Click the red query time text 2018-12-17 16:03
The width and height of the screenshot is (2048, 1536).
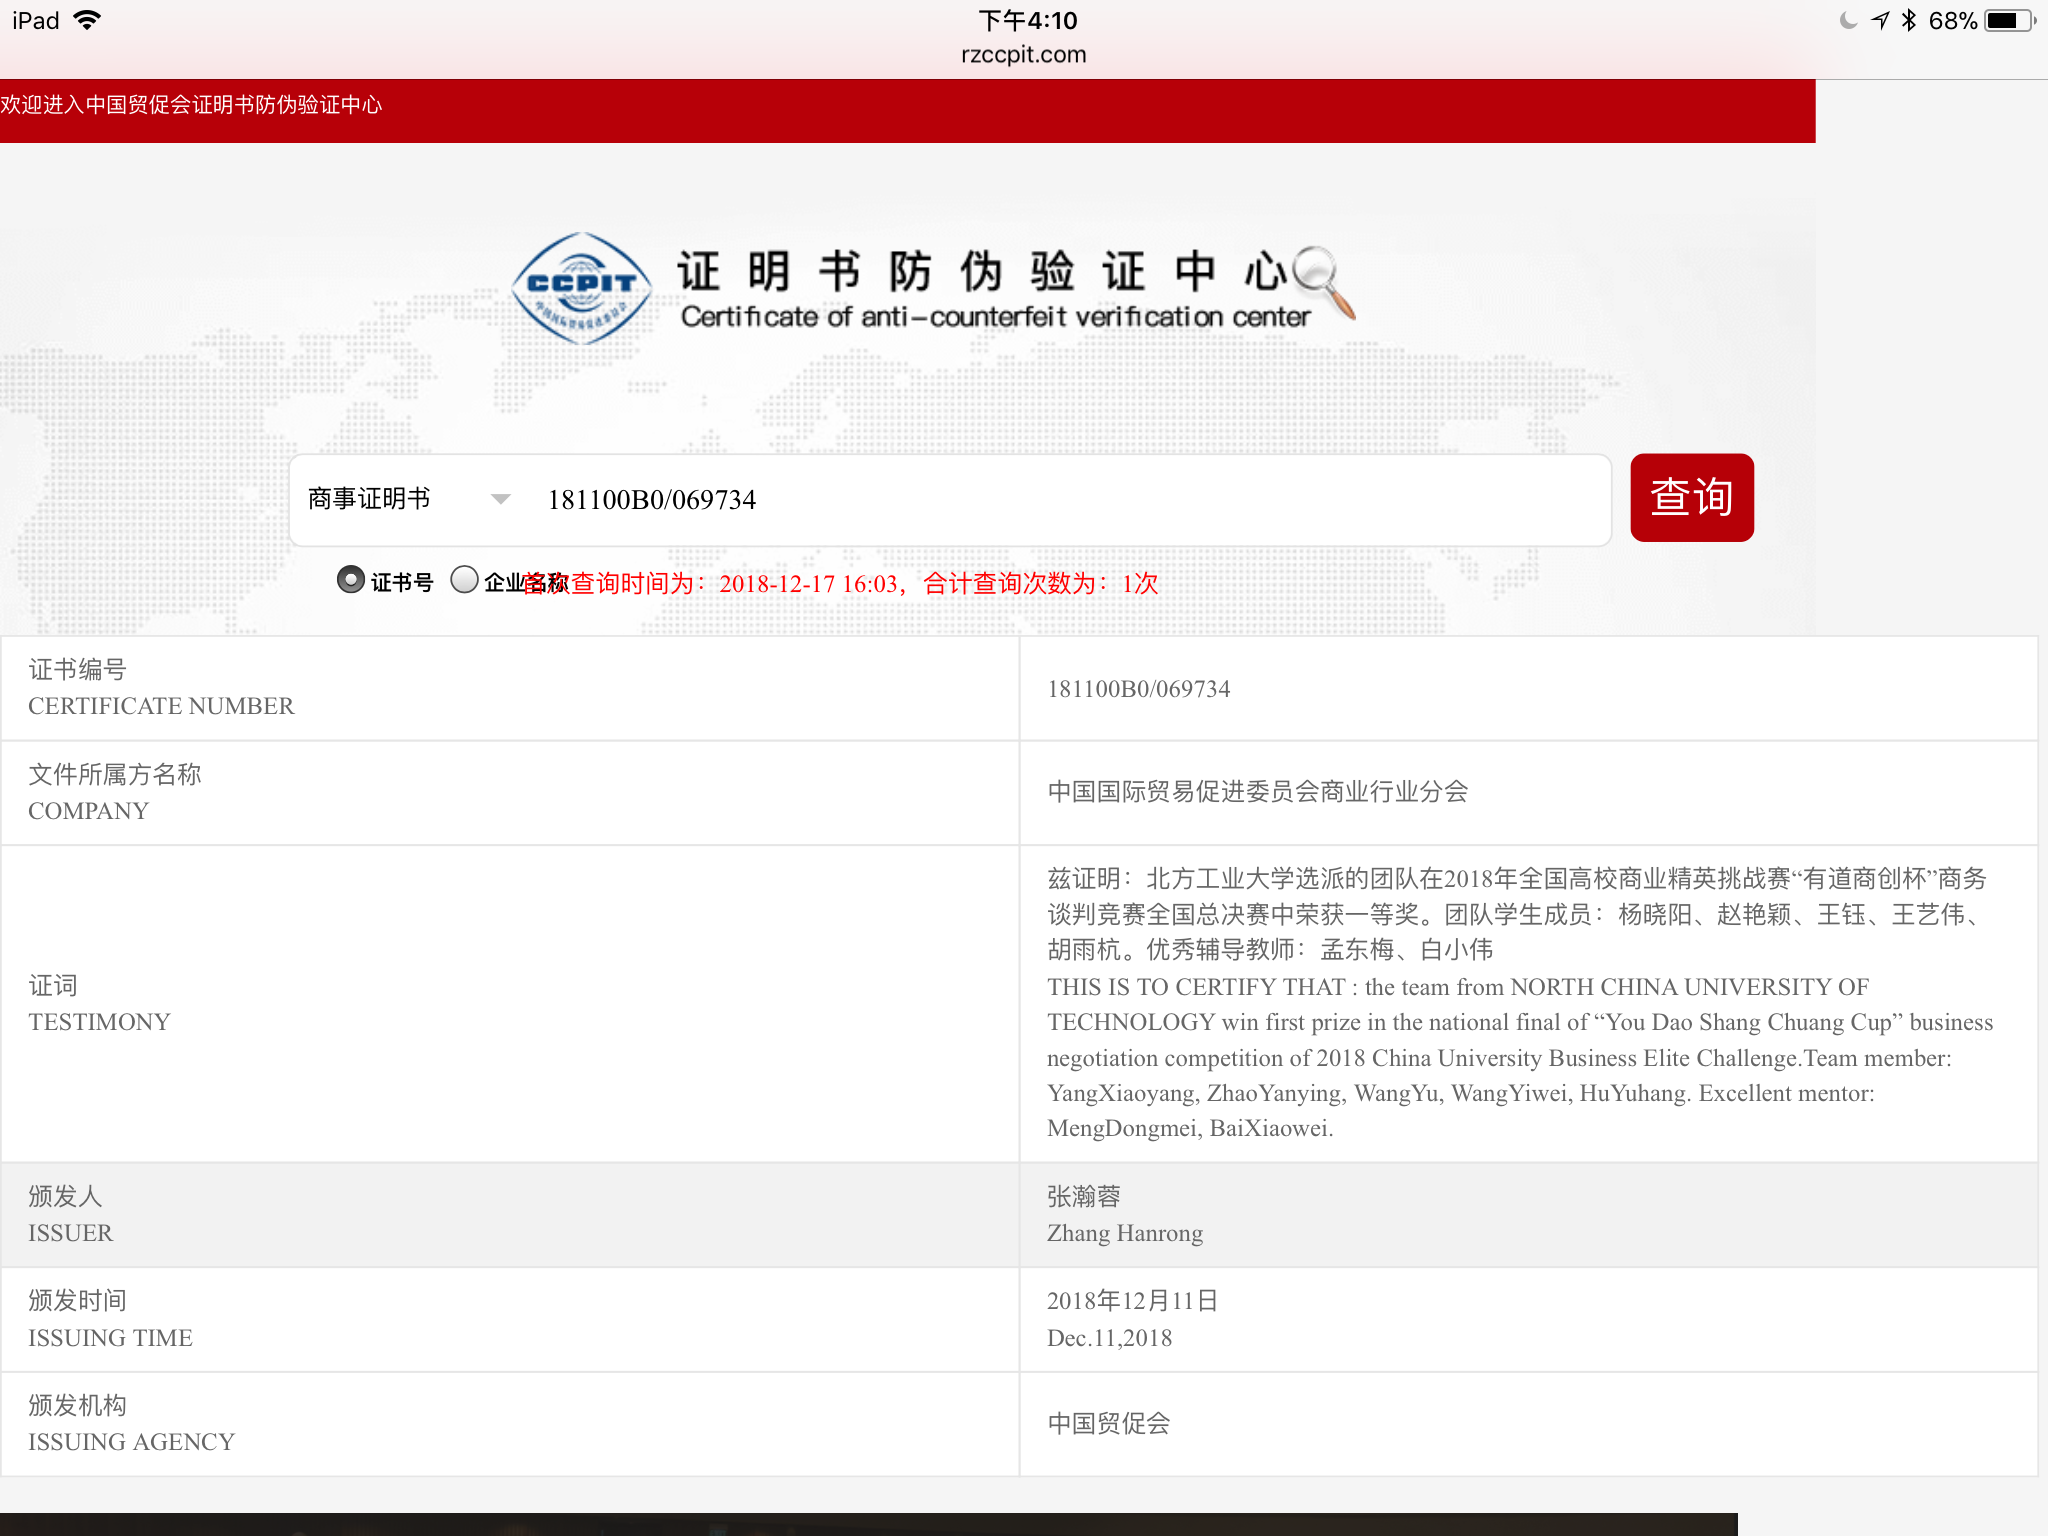(808, 584)
